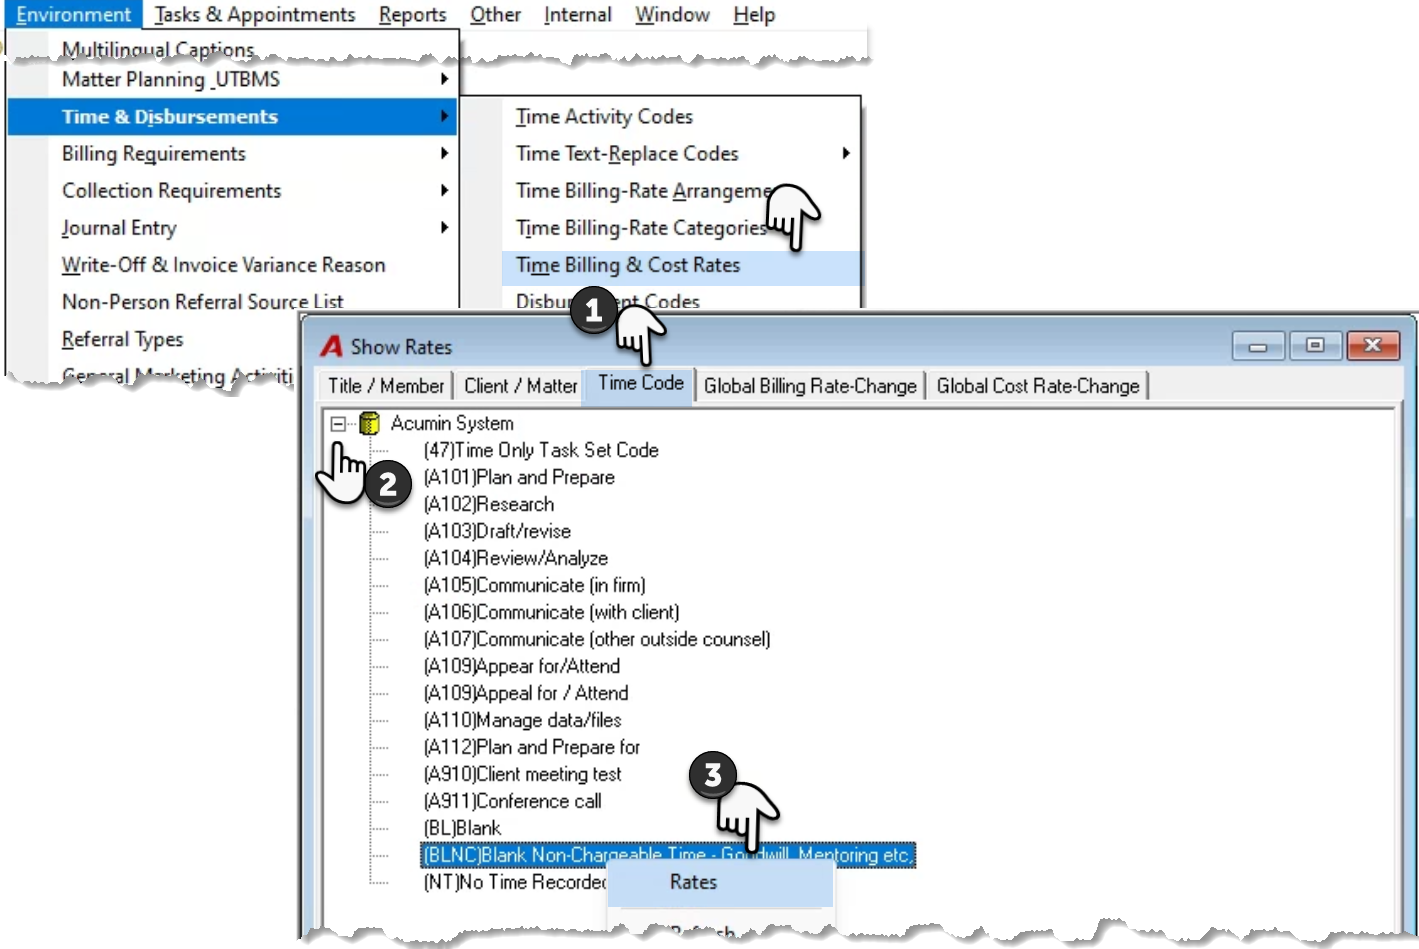Open the Internal menu
This screenshot has height=949, width=1419.
(577, 15)
